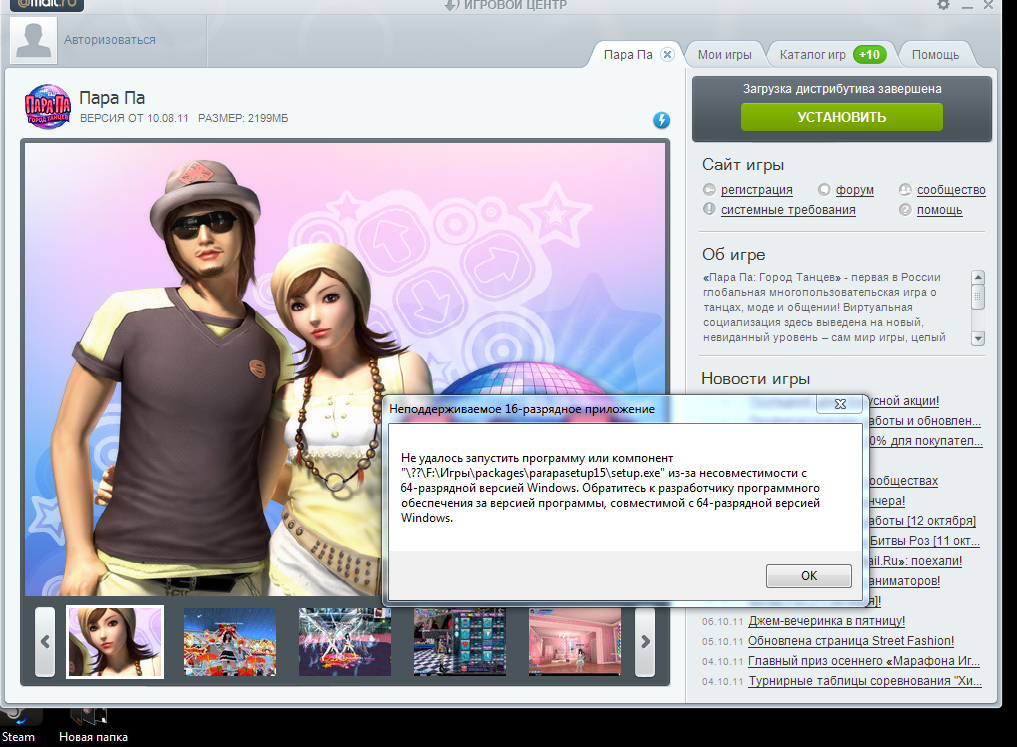Open news Джем-вечеринка в пятницу!
Image resolution: width=1017 pixels, height=747 pixels.
coord(826,621)
